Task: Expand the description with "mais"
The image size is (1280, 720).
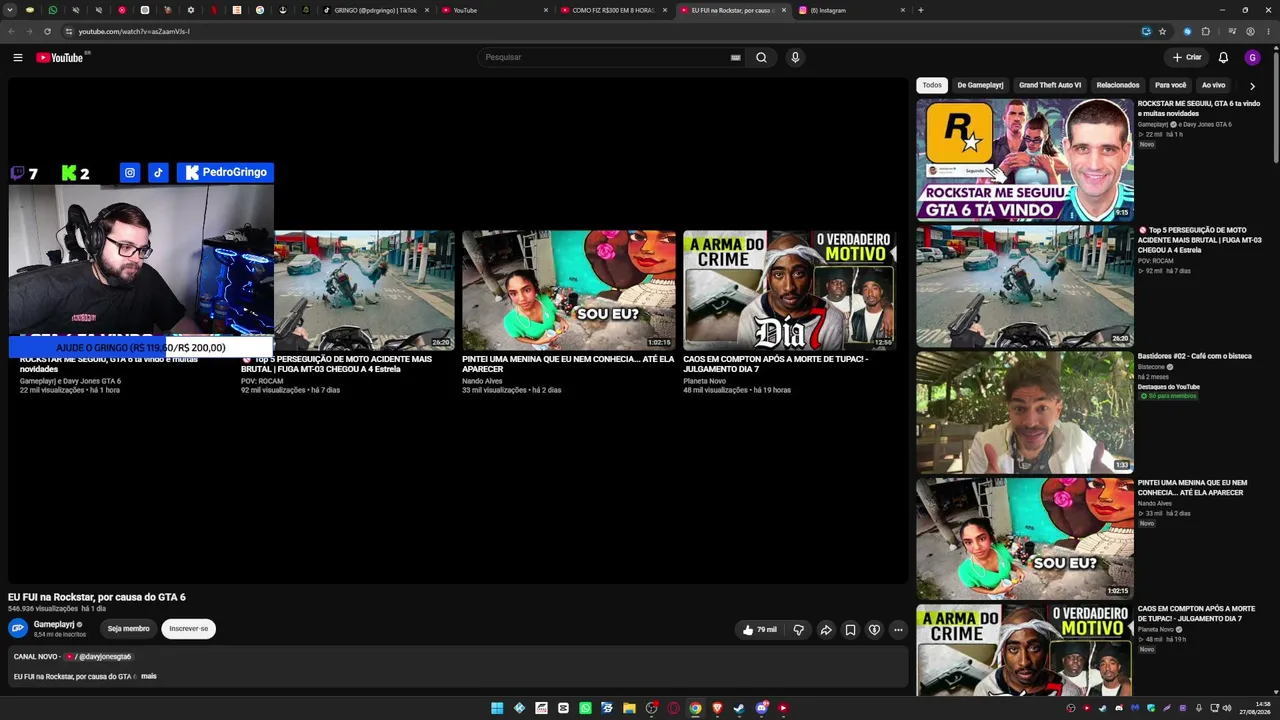Action: [149, 676]
